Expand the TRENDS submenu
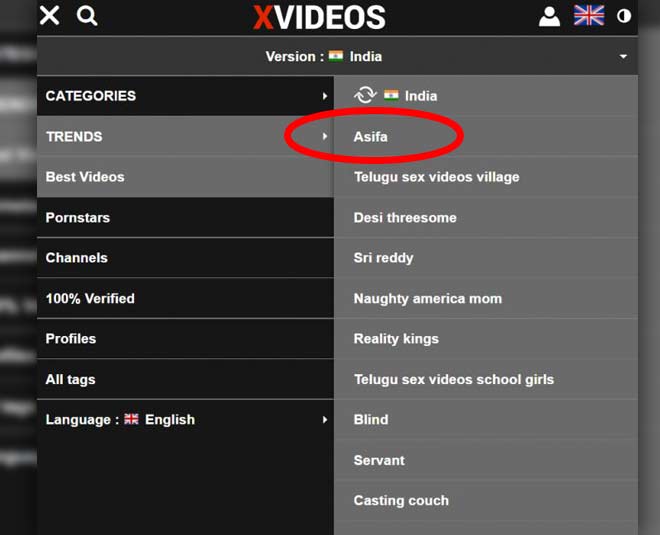This screenshot has height=535, width=660. point(325,136)
